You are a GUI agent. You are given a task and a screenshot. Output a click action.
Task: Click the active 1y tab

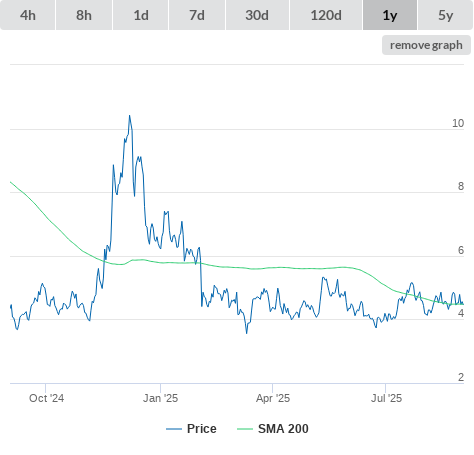390,15
